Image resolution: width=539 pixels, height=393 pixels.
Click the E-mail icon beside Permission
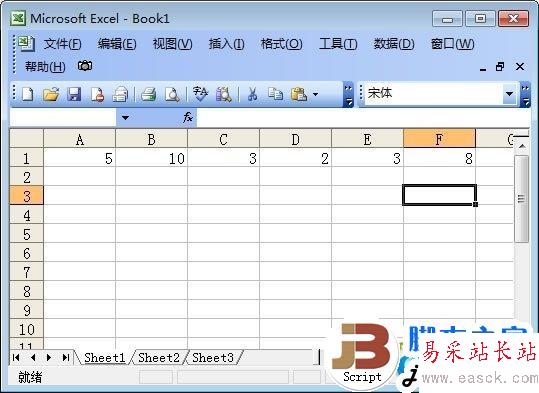pos(120,94)
